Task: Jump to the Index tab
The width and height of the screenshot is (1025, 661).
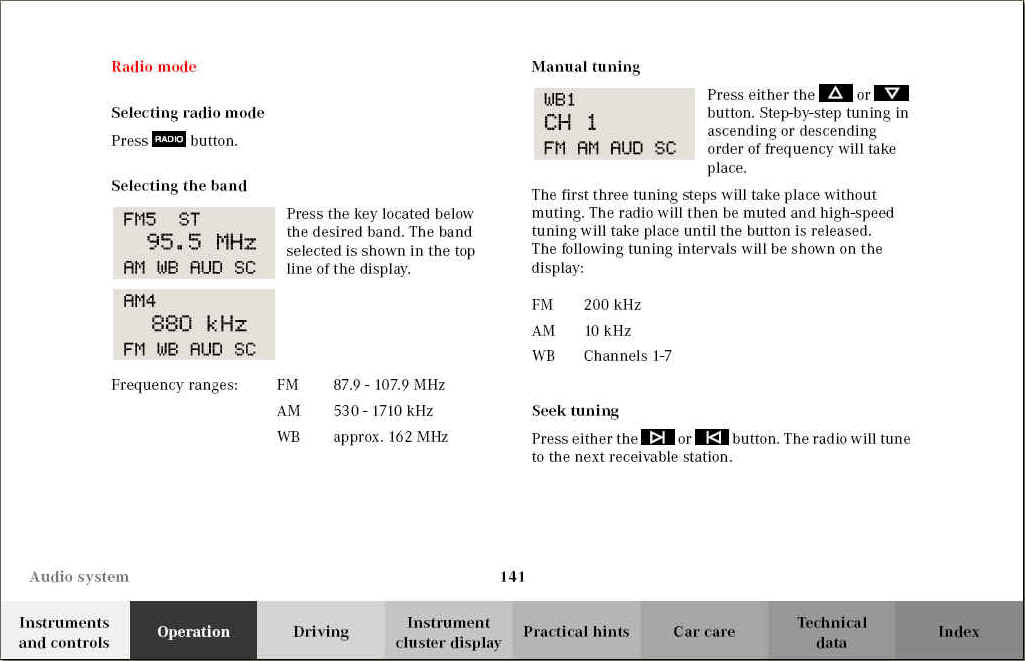Action: point(958,631)
